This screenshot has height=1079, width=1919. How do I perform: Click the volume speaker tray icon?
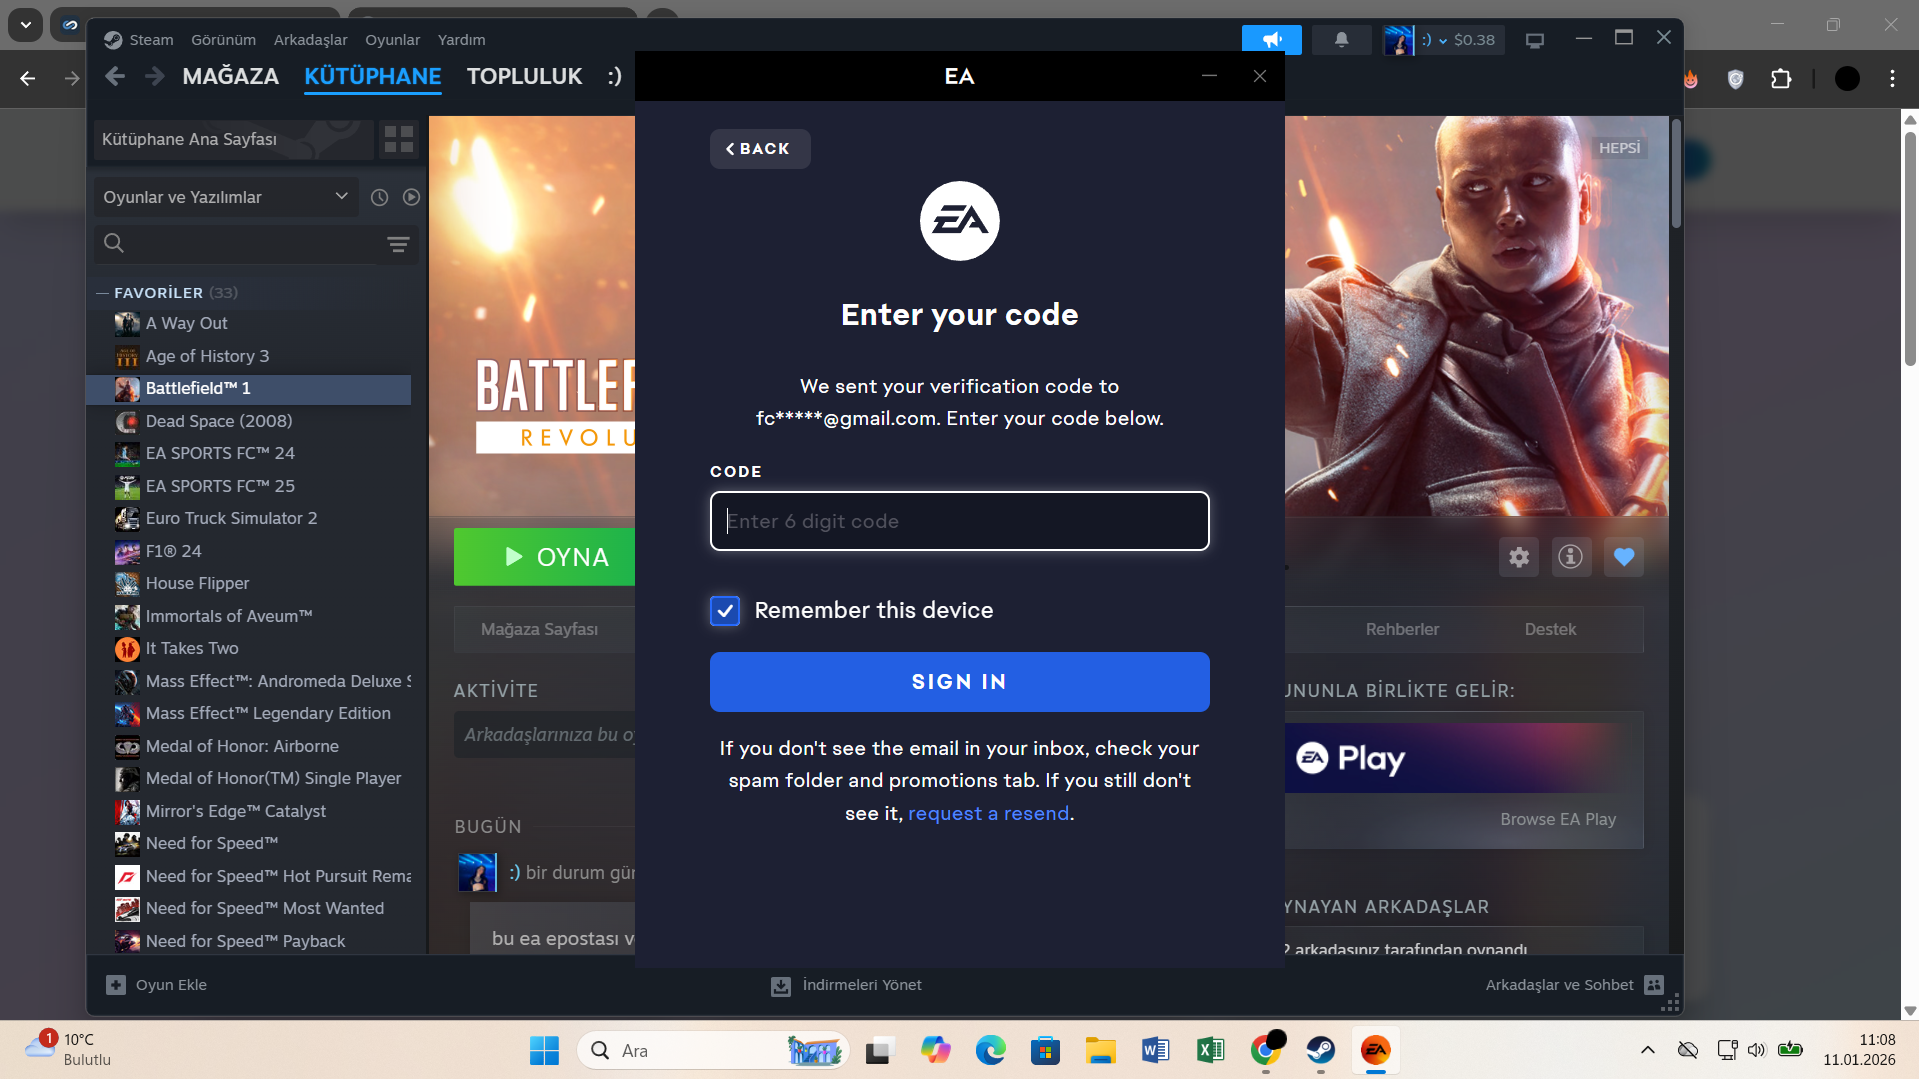click(x=1757, y=1050)
